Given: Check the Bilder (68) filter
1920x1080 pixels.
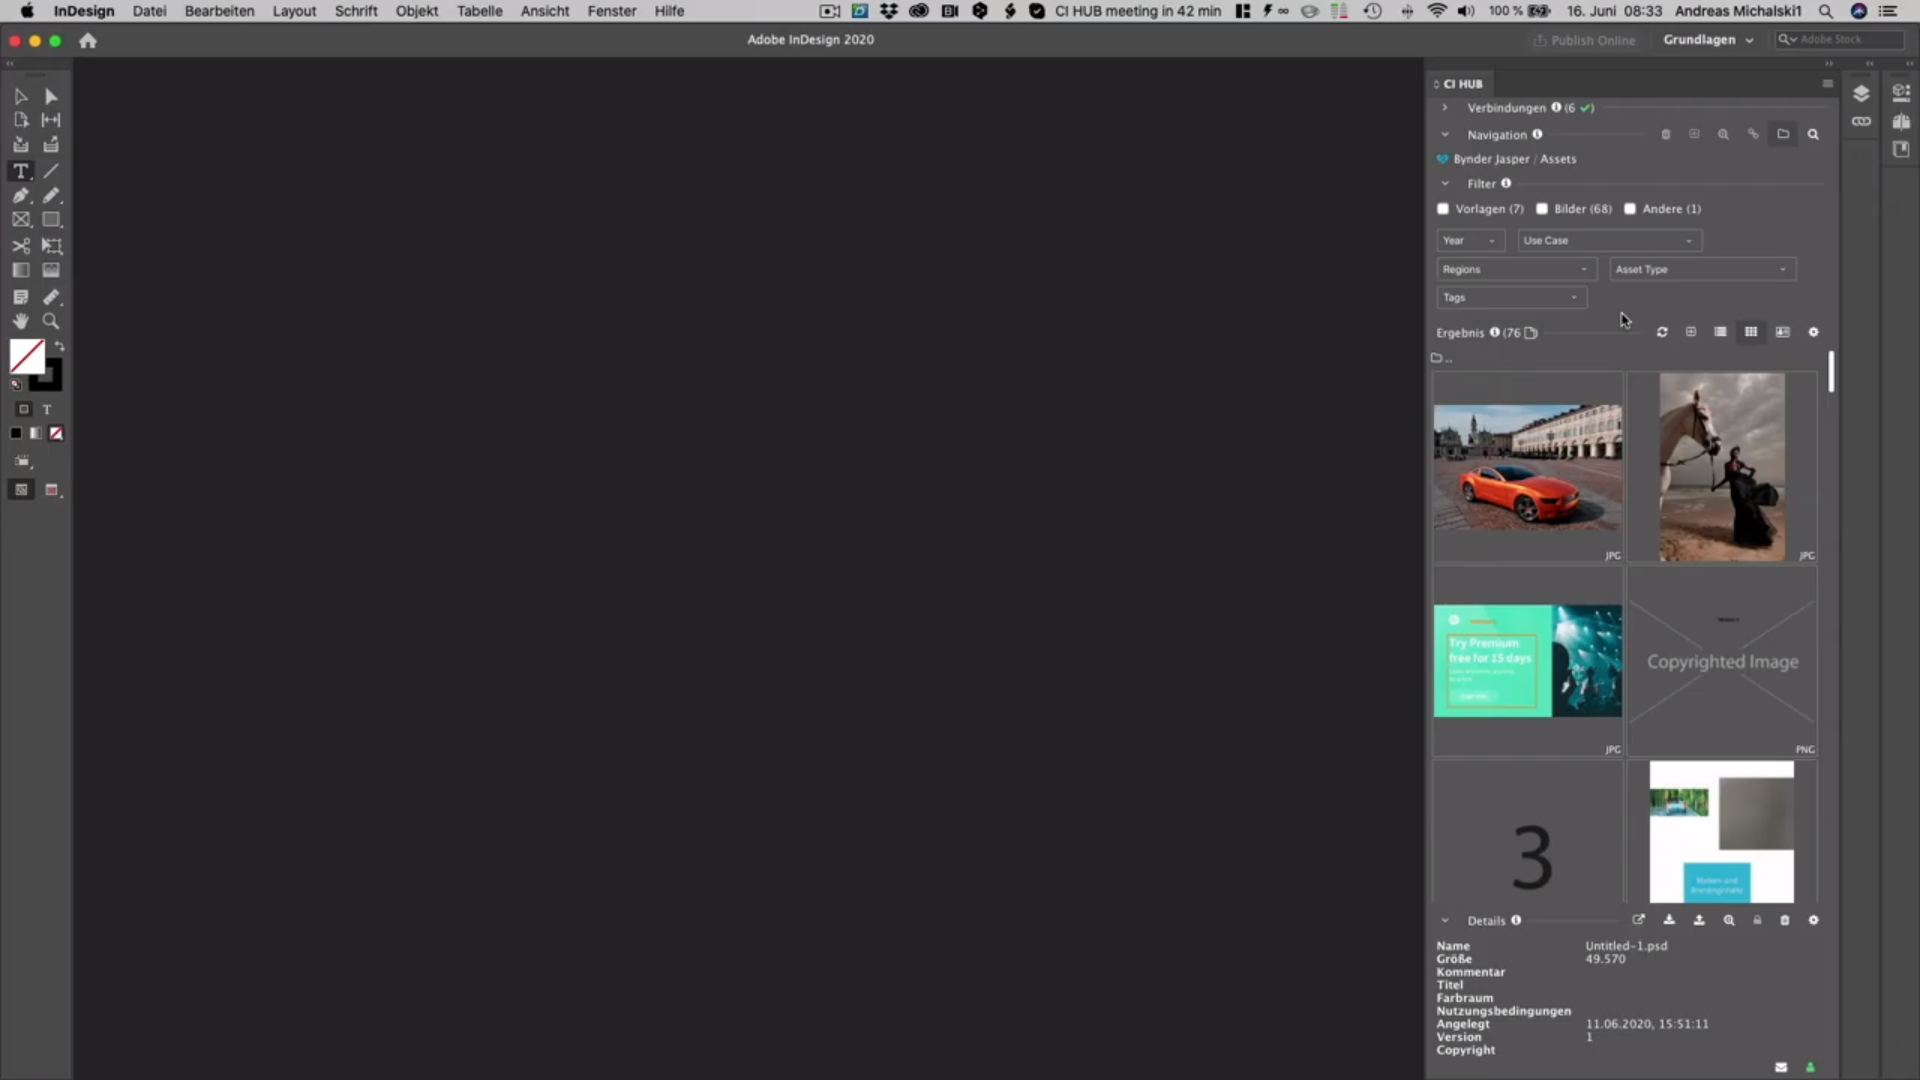Looking at the screenshot, I should pos(1542,209).
